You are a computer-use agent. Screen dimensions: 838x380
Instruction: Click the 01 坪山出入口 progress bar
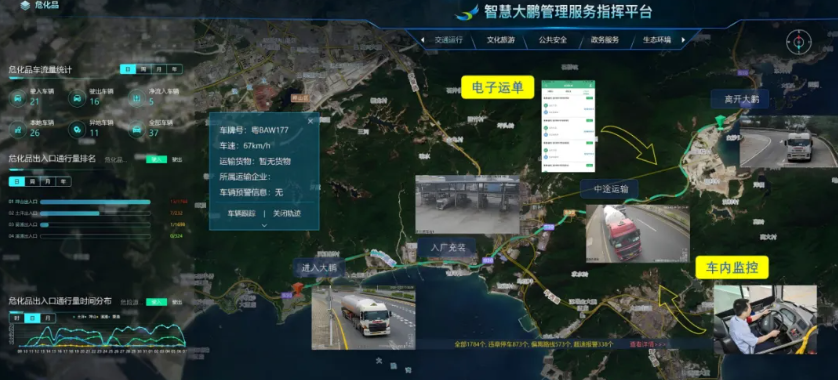tap(95, 202)
